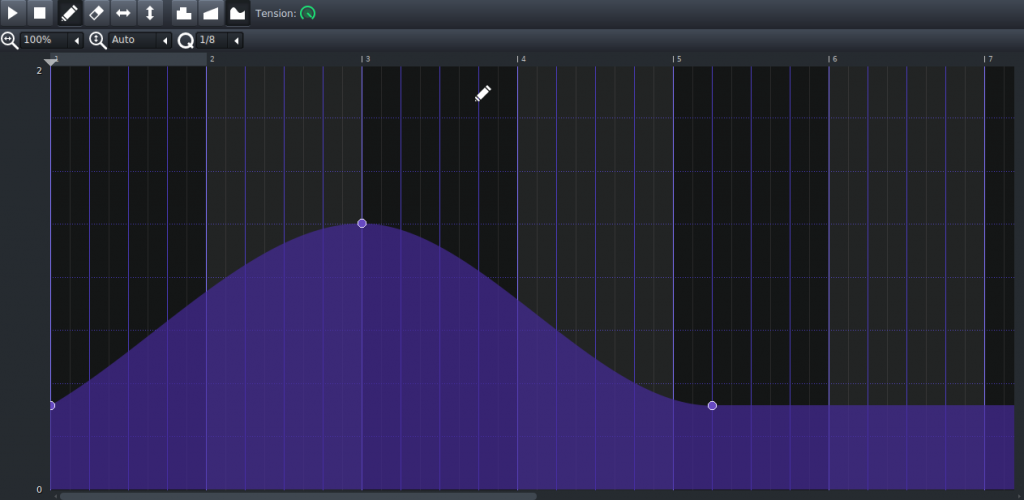Viewport: 1024px width, 500px height.
Task: Select the Draw pencil tool
Action: [x=69, y=12]
